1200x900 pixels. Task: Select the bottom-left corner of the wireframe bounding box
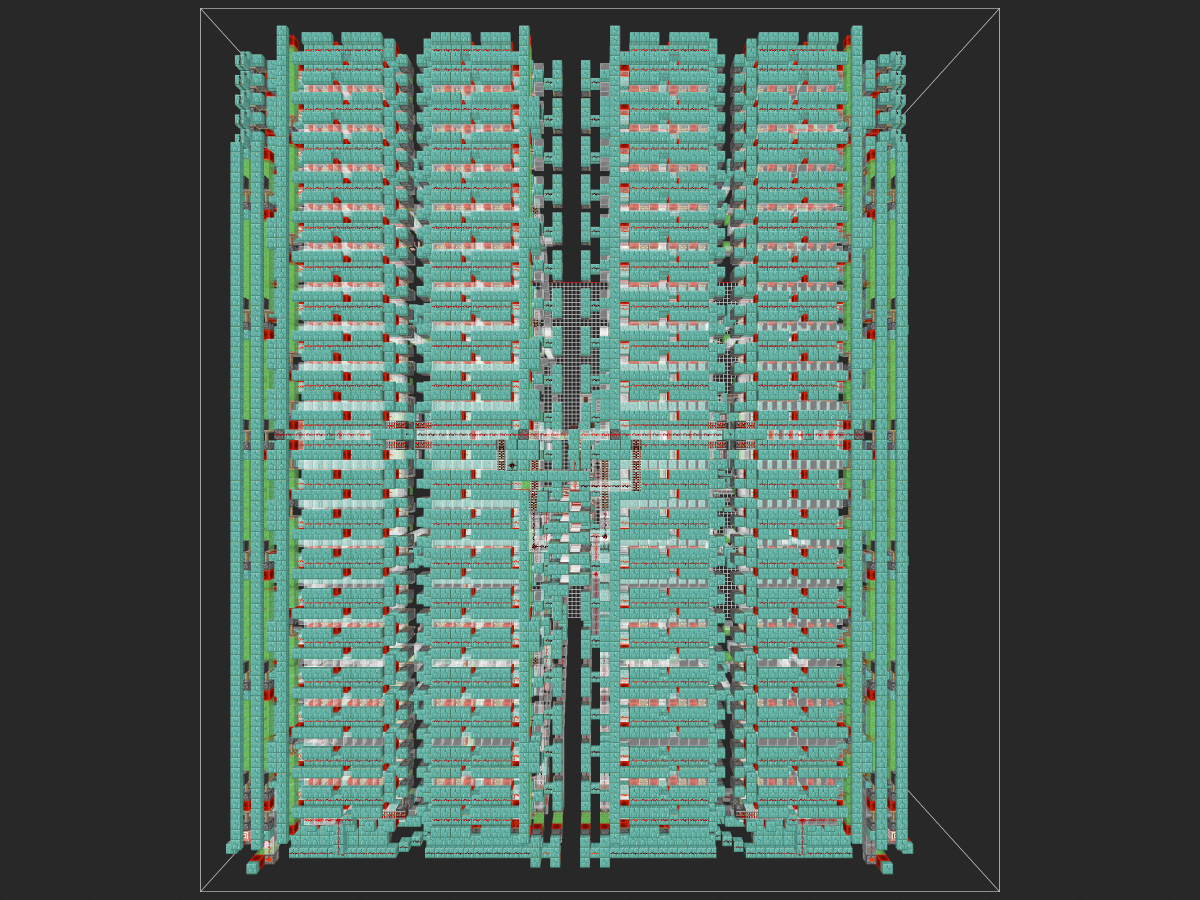(201, 891)
